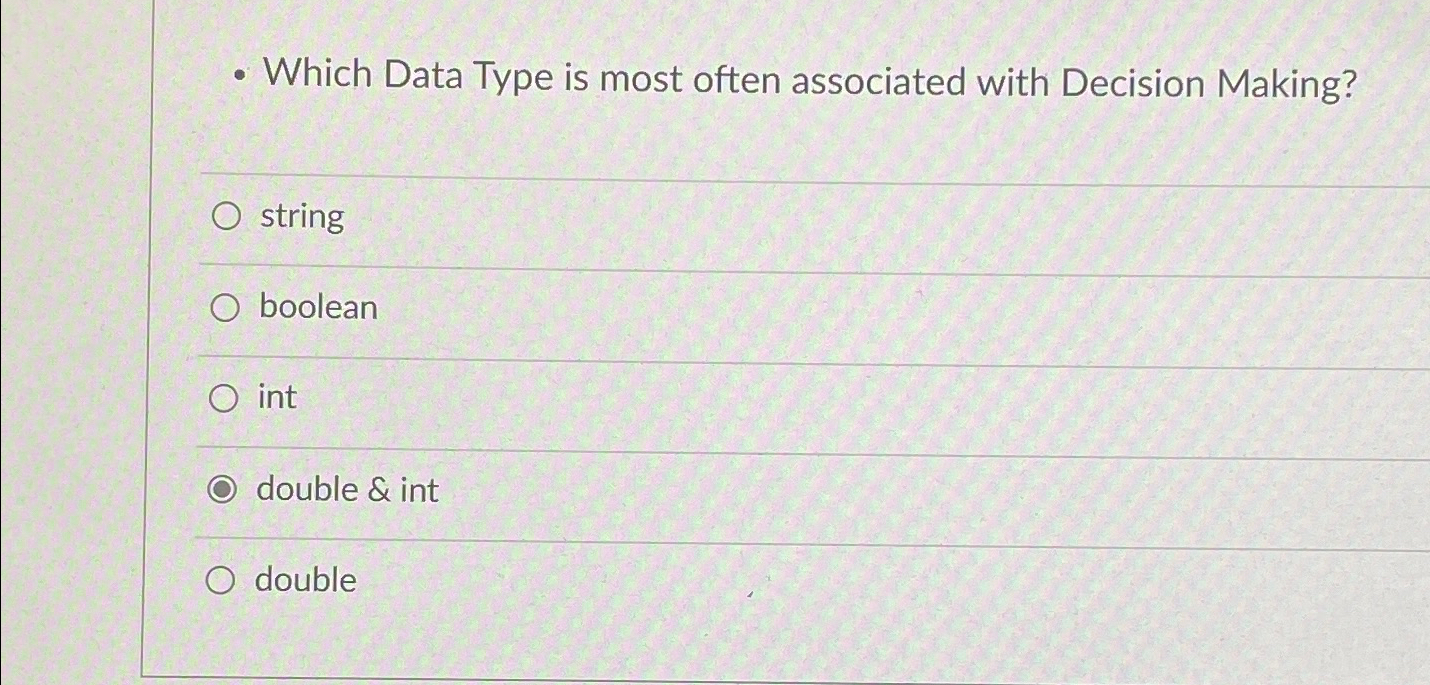This screenshot has width=1430, height=685.
Task: Click the bottom "double" label text
Action: coord(305,580)
